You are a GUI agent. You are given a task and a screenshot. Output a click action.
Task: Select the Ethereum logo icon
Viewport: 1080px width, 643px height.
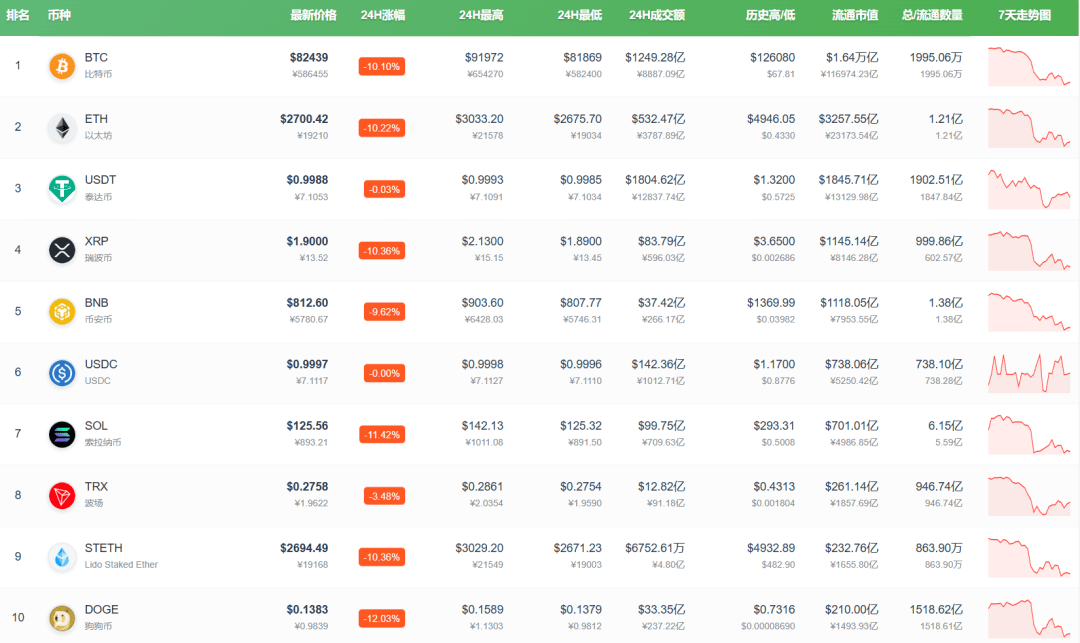pos(61,127)
